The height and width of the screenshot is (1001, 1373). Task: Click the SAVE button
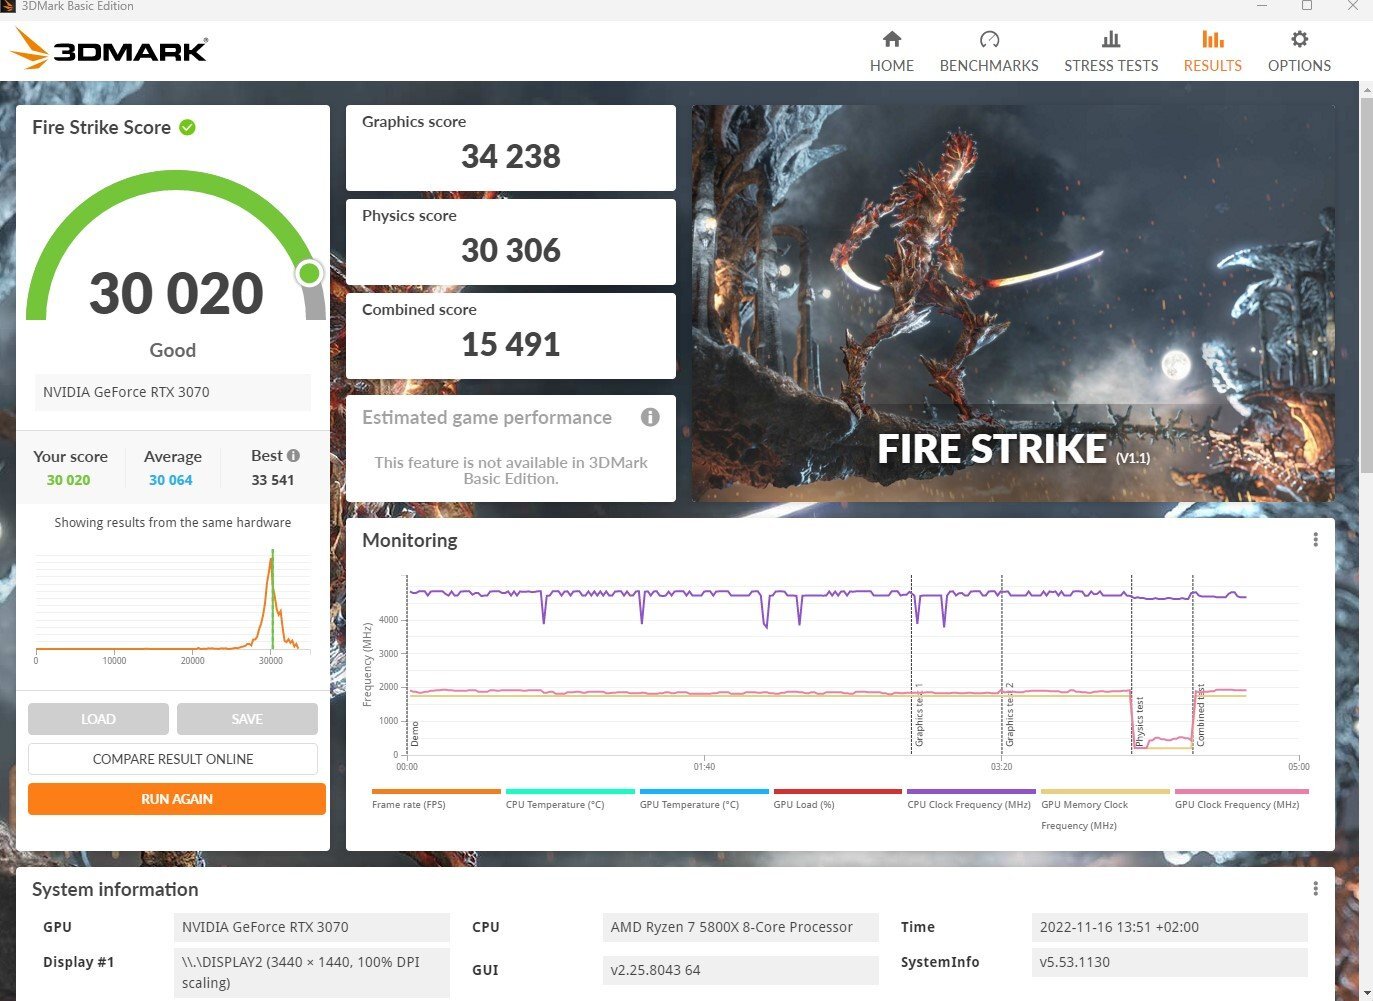click(x=247, y=719)
